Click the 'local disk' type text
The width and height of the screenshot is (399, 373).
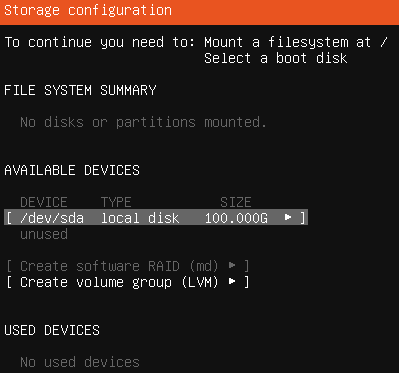click(140, 218)
